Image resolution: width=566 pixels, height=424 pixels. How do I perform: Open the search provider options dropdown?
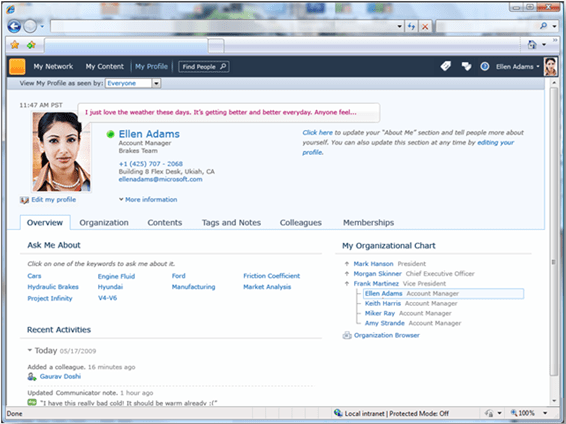tap(554, 26)
